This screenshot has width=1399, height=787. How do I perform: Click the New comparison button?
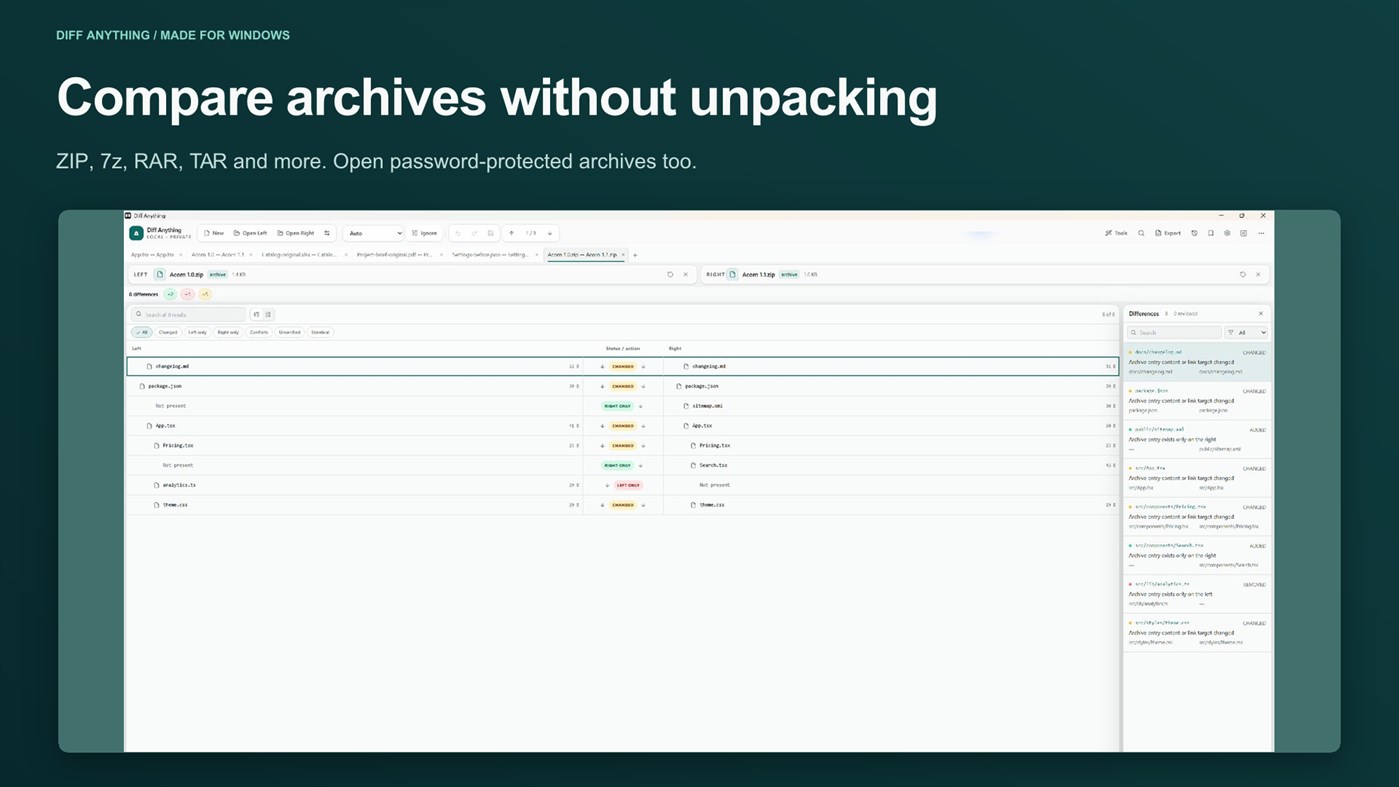214,233
